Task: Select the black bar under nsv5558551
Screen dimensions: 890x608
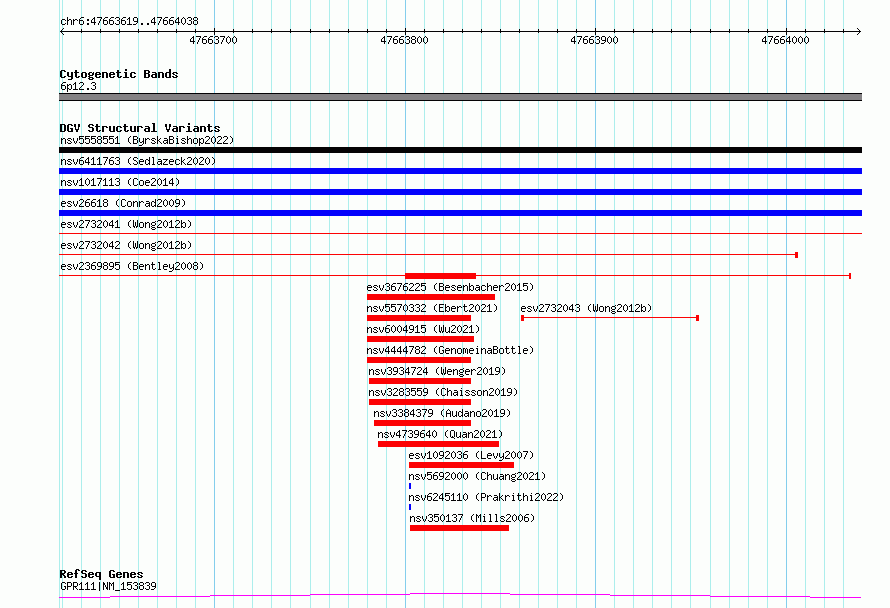Action: tap(460, 150)
